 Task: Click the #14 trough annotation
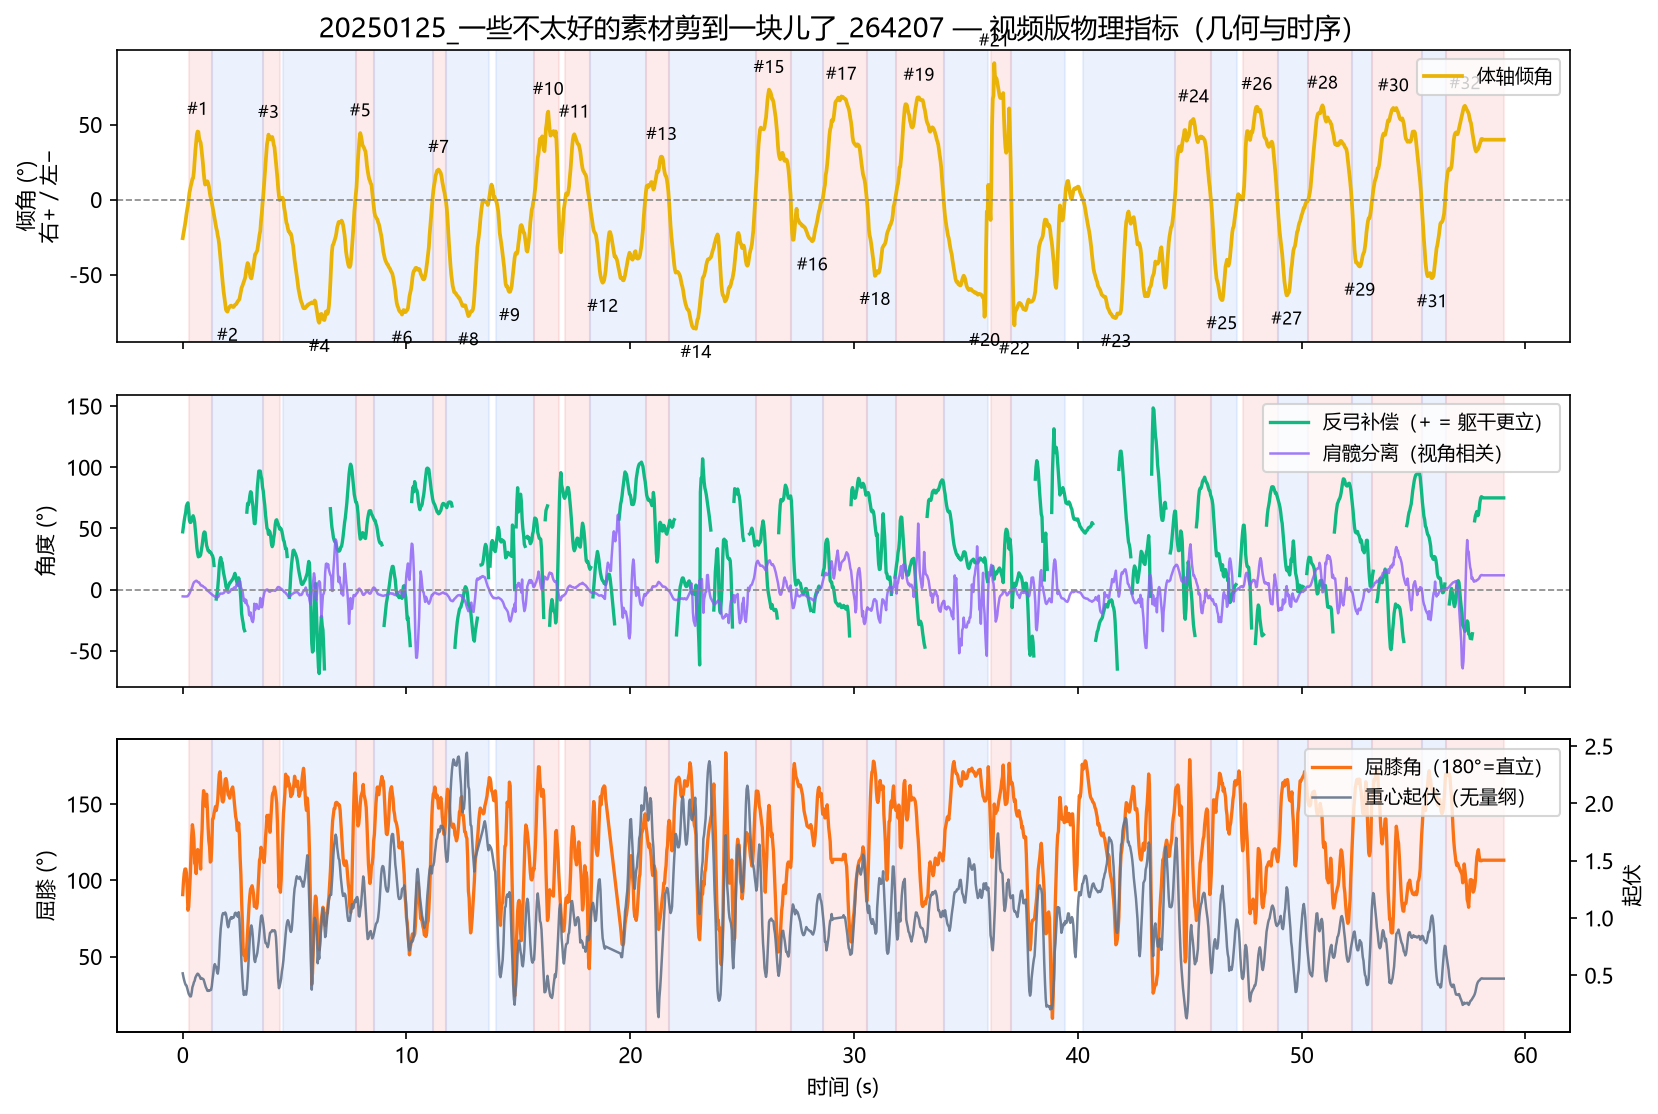point(696,351)
